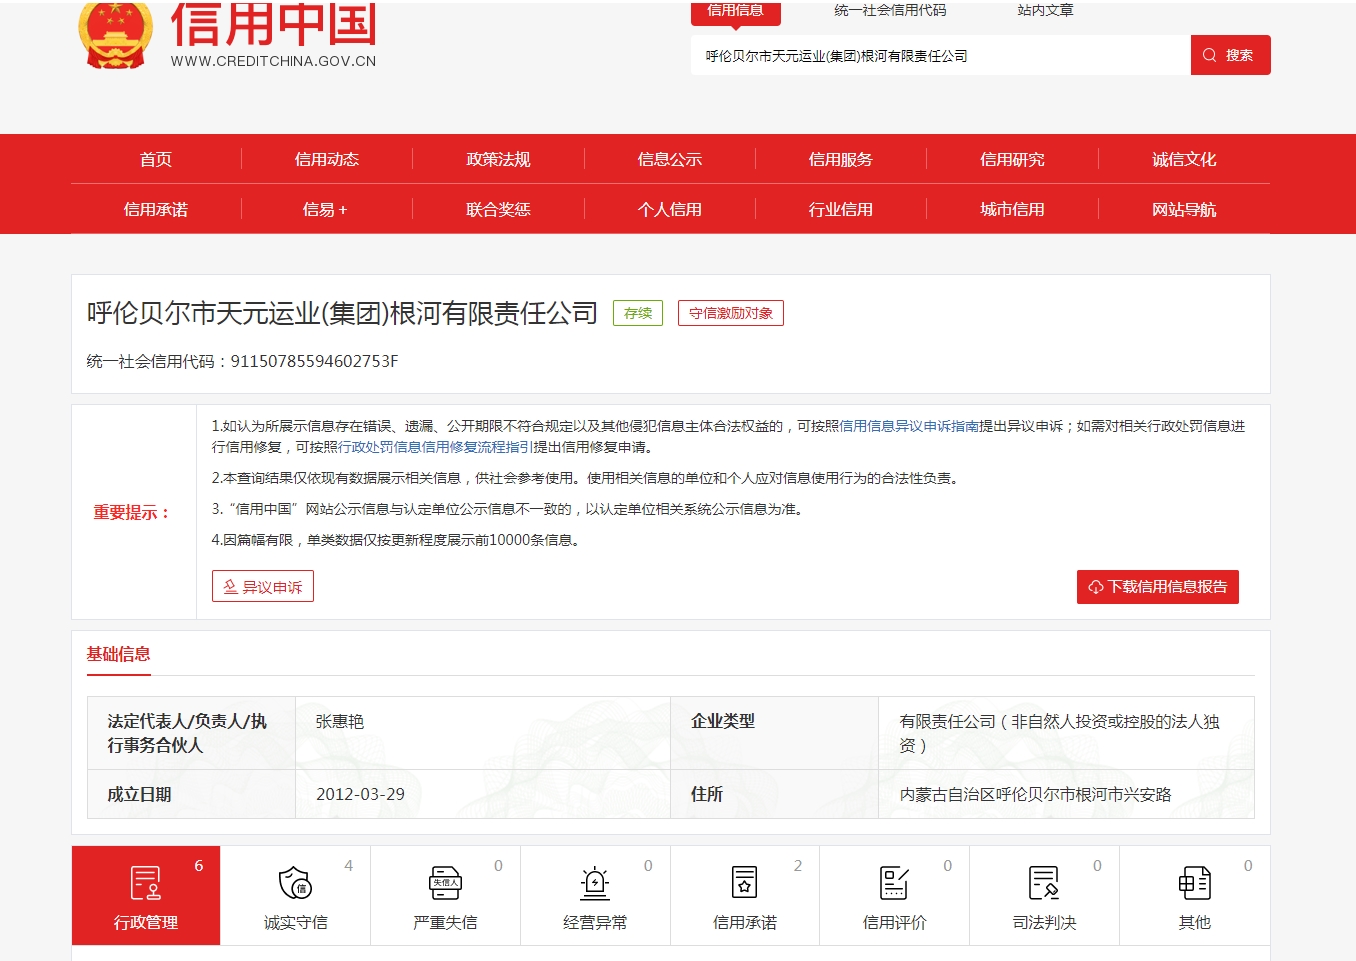Open the 联合奖惩 menu item
1356x961 pixels.
point(498,209)
